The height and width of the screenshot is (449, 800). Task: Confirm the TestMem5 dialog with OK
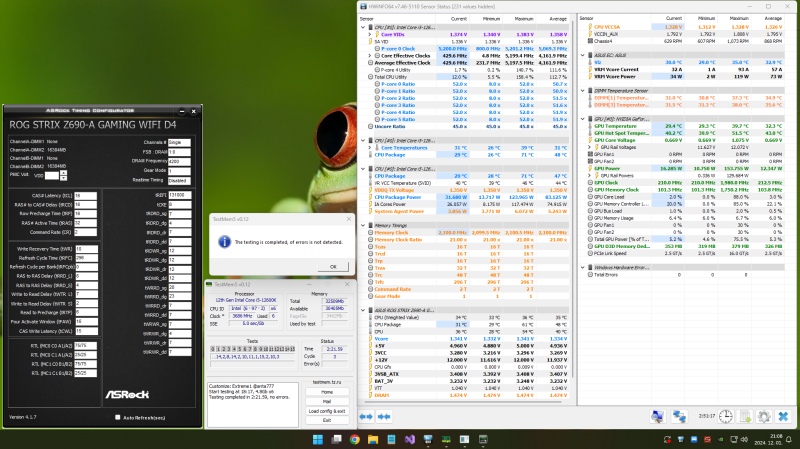333,266
